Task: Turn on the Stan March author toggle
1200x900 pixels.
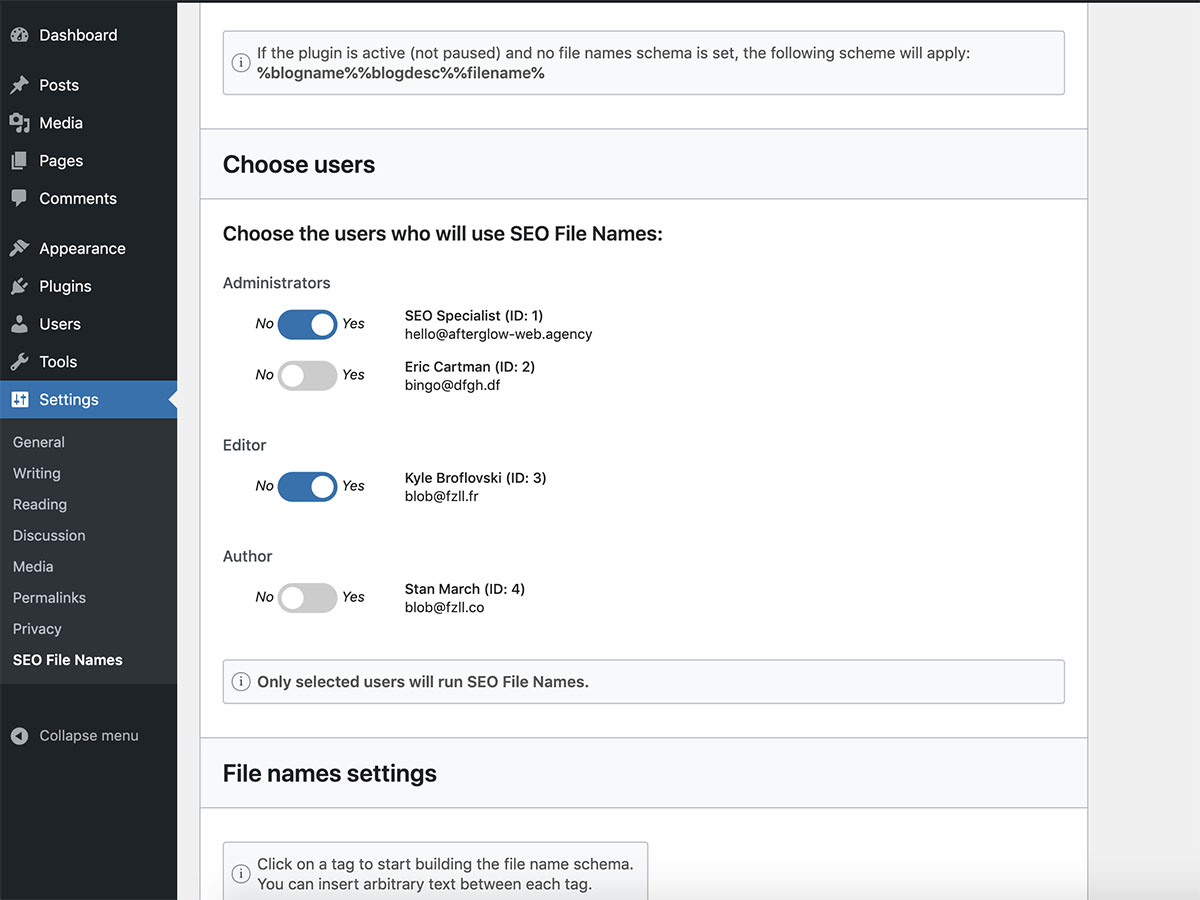Action: coord(308,597)
